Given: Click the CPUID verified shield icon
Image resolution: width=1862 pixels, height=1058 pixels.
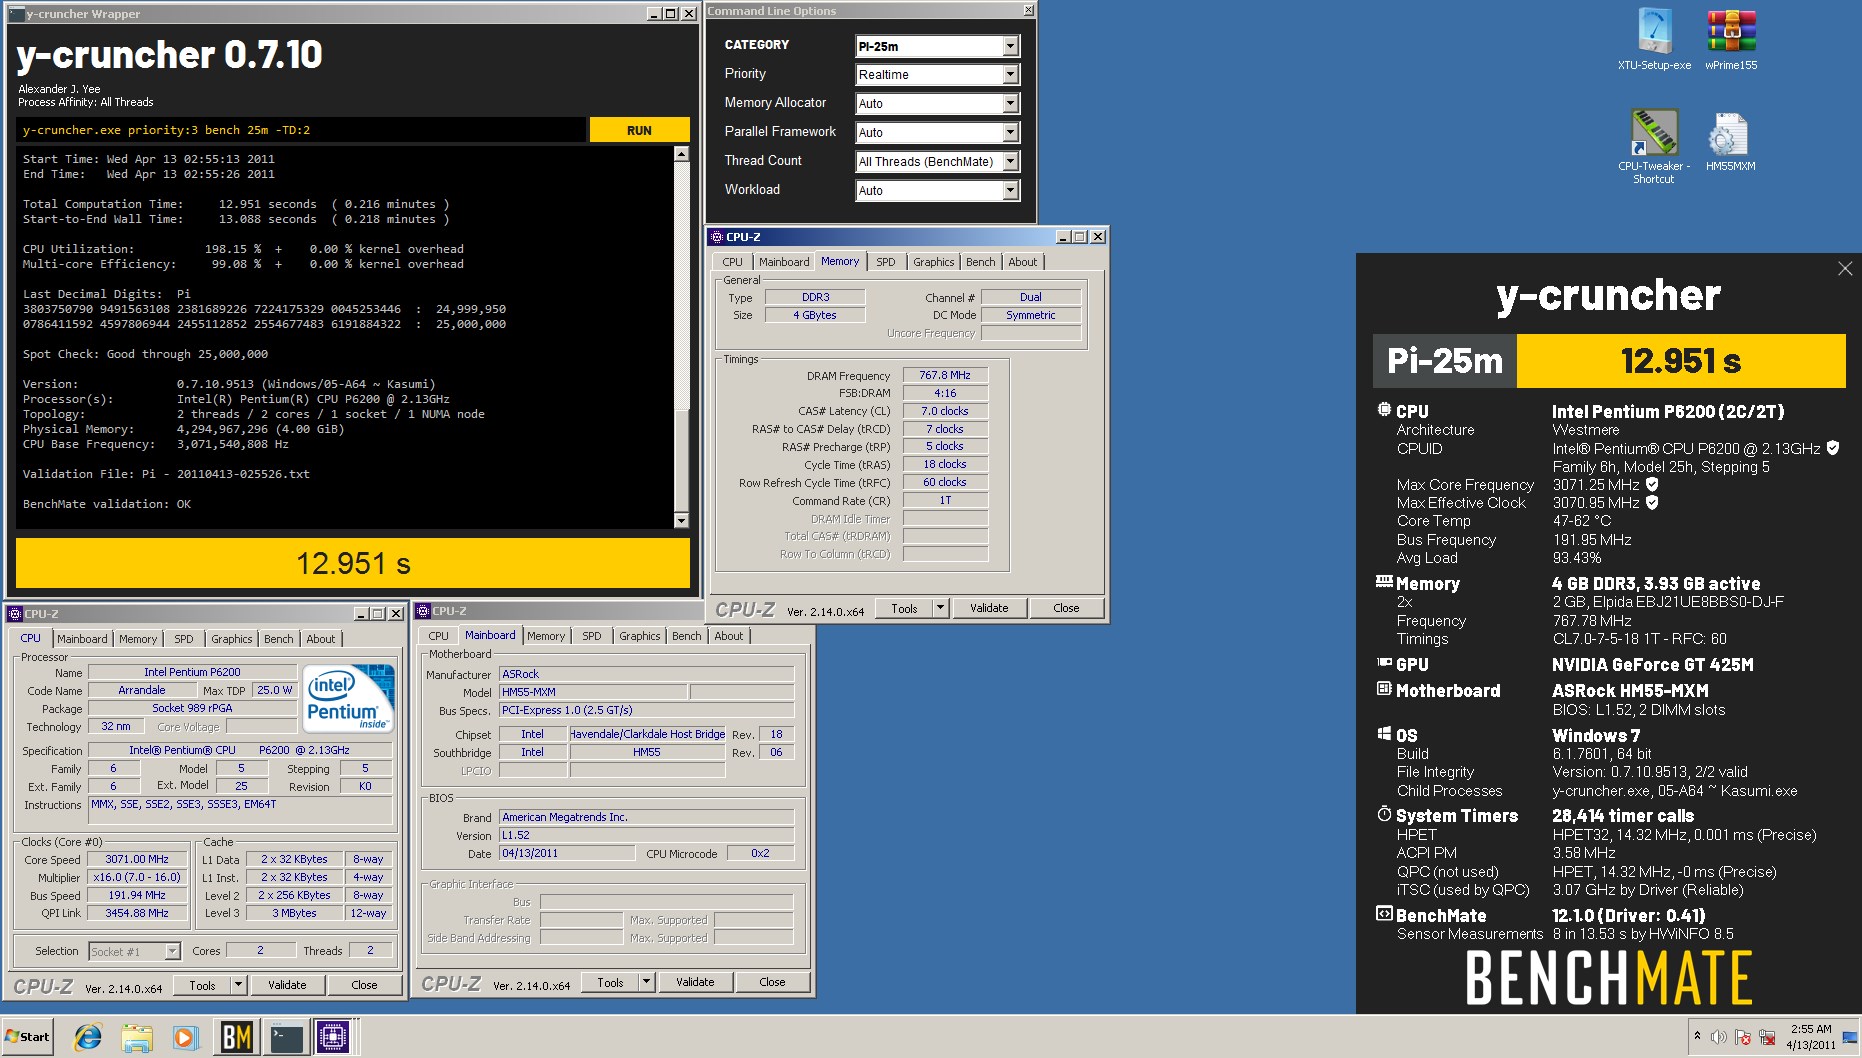Looking at the screenshot, I should pos(1833,448).
